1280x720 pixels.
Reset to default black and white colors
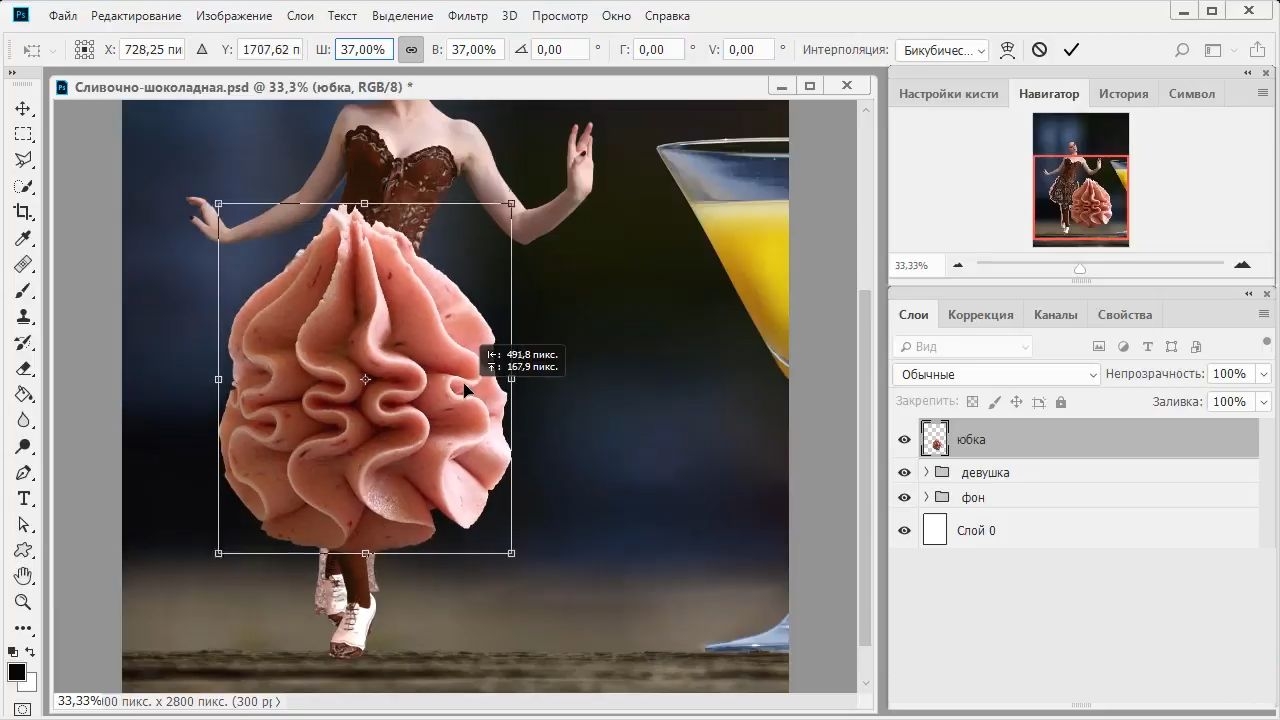tap(14, 653)
